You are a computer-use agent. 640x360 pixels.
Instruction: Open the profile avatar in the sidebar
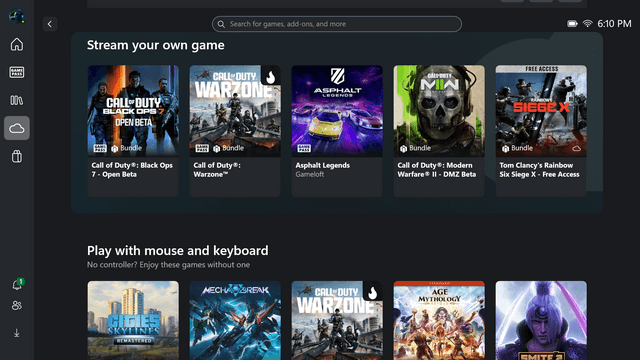pyautogui.click(x=16, y=16)
